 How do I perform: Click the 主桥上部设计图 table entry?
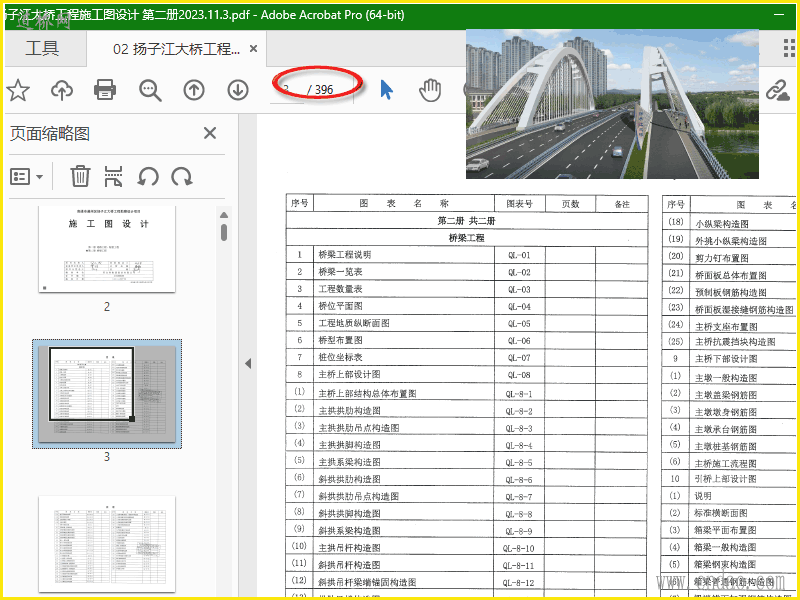click(349, 374)
